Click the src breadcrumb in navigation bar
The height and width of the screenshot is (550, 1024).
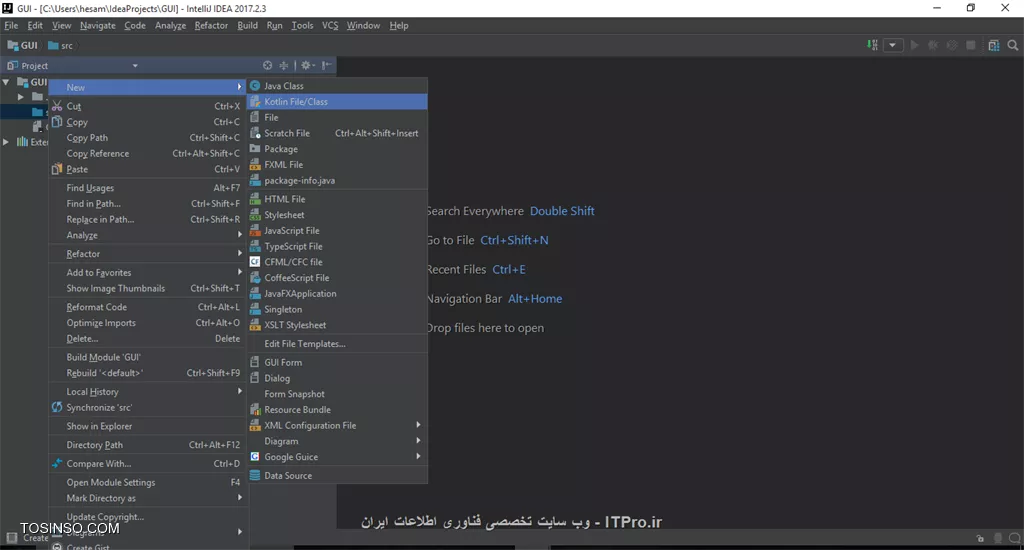[61, 46]
